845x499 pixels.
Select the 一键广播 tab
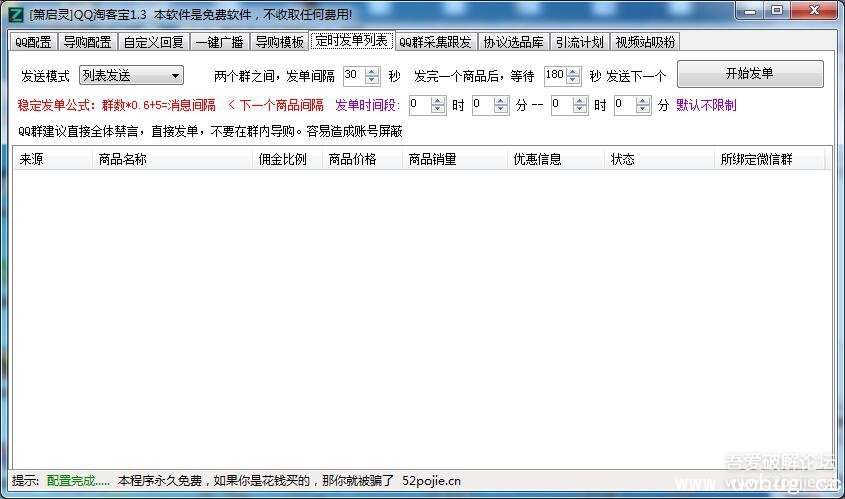tap(219, 42)
